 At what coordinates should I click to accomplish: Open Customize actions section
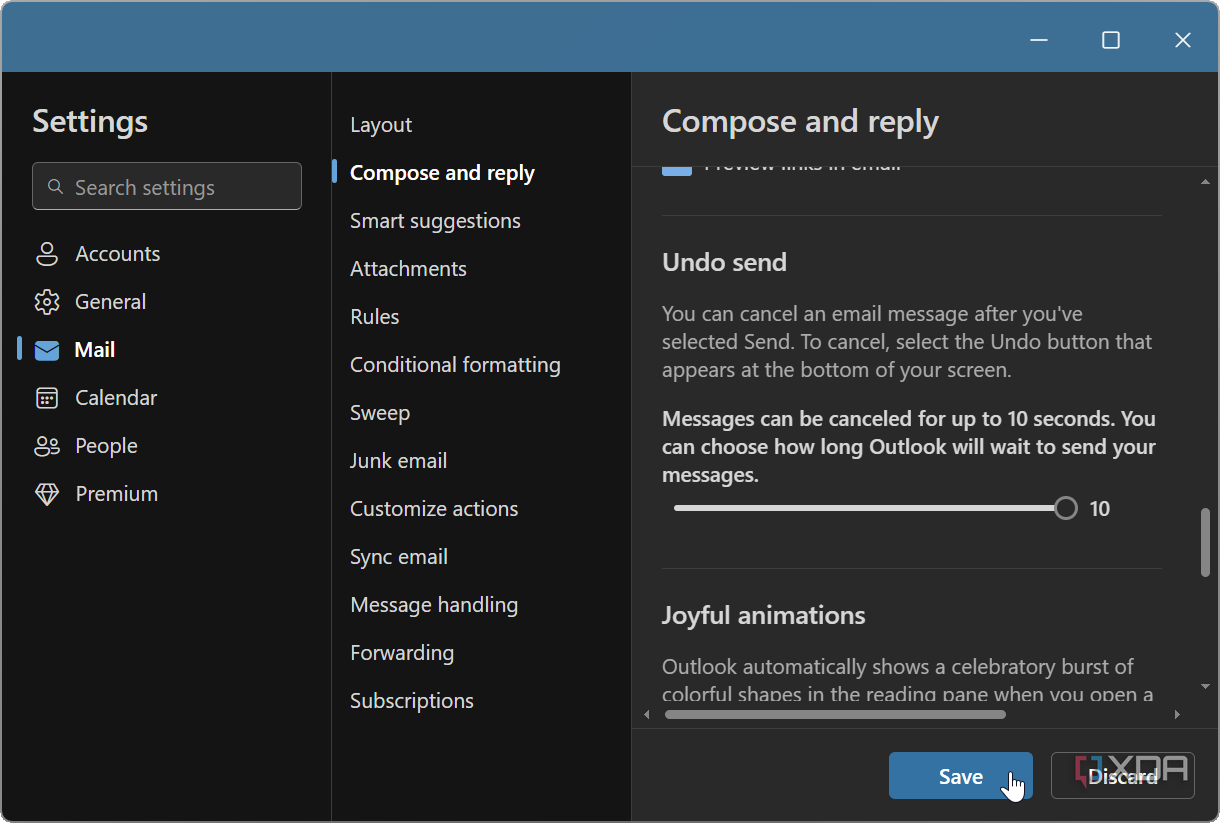[x=434, y=509]
